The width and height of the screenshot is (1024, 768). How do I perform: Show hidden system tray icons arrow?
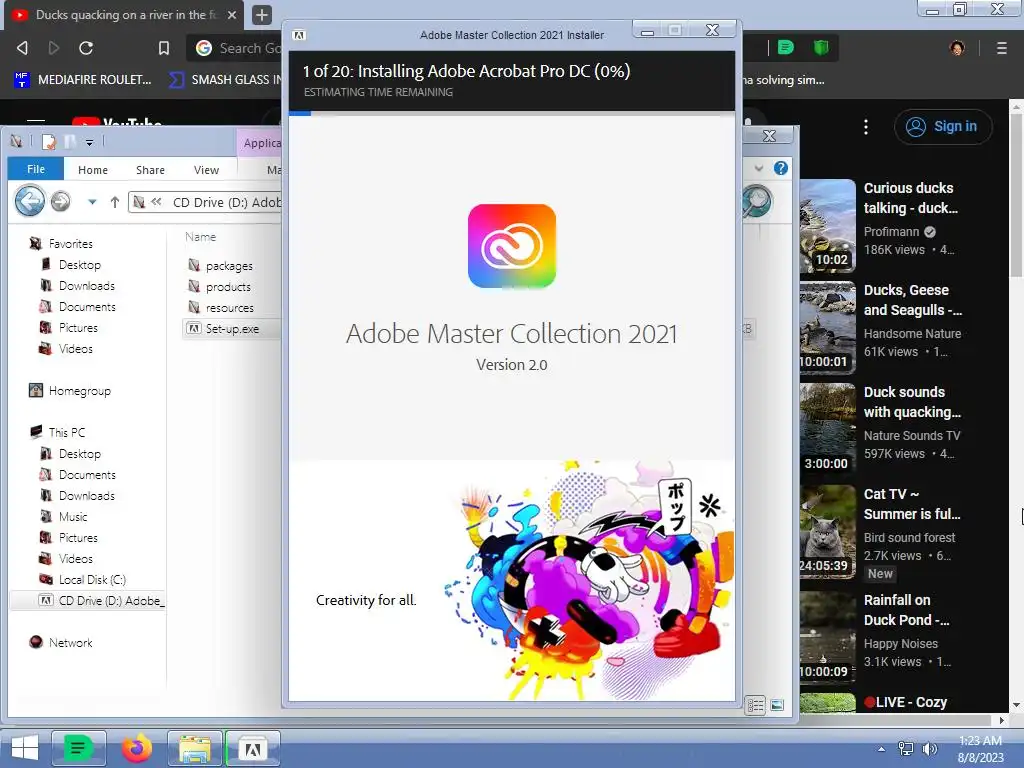pos(882,749)
